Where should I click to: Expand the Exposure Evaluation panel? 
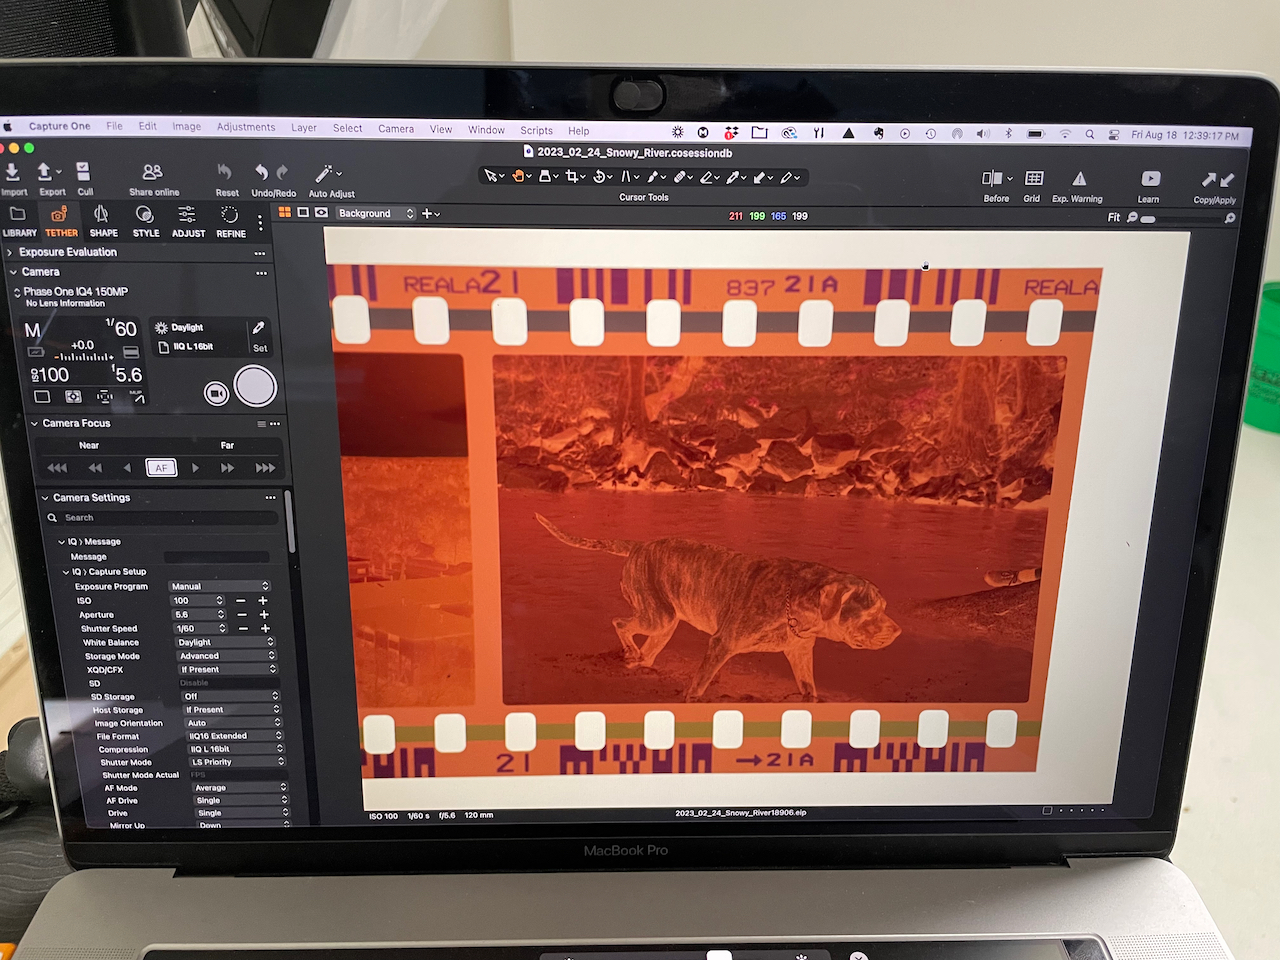pos(10,252)
